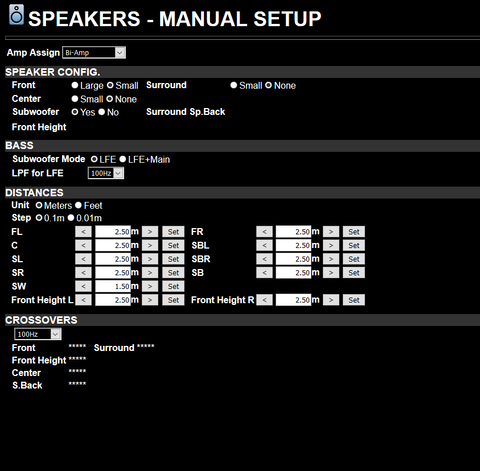Click Set for Front Height R
This screenshot has height=471, width=480.
354,300
